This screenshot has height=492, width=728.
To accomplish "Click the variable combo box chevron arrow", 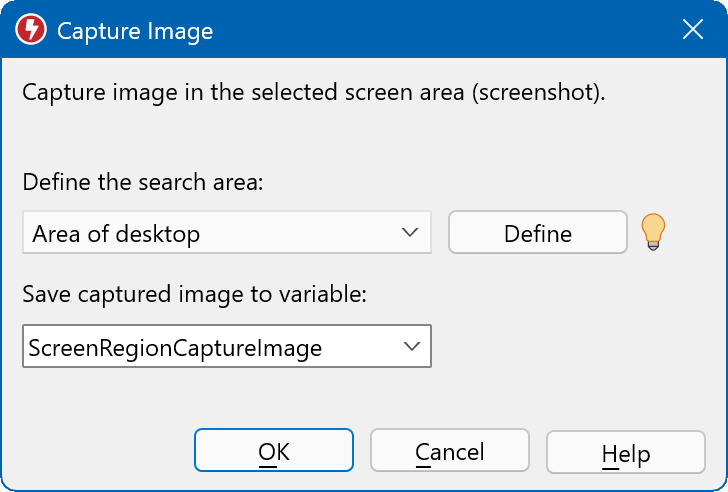I will (410, 347).
